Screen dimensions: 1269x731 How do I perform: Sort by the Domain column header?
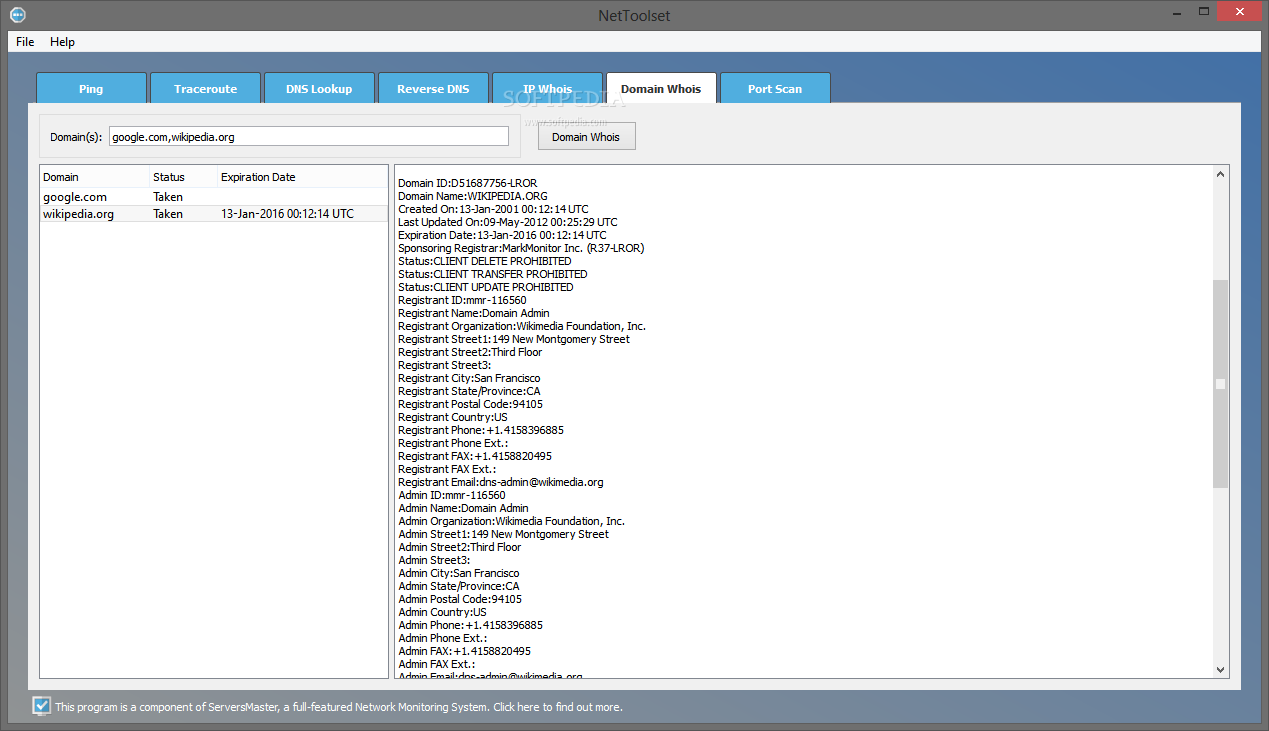point(95,177)
